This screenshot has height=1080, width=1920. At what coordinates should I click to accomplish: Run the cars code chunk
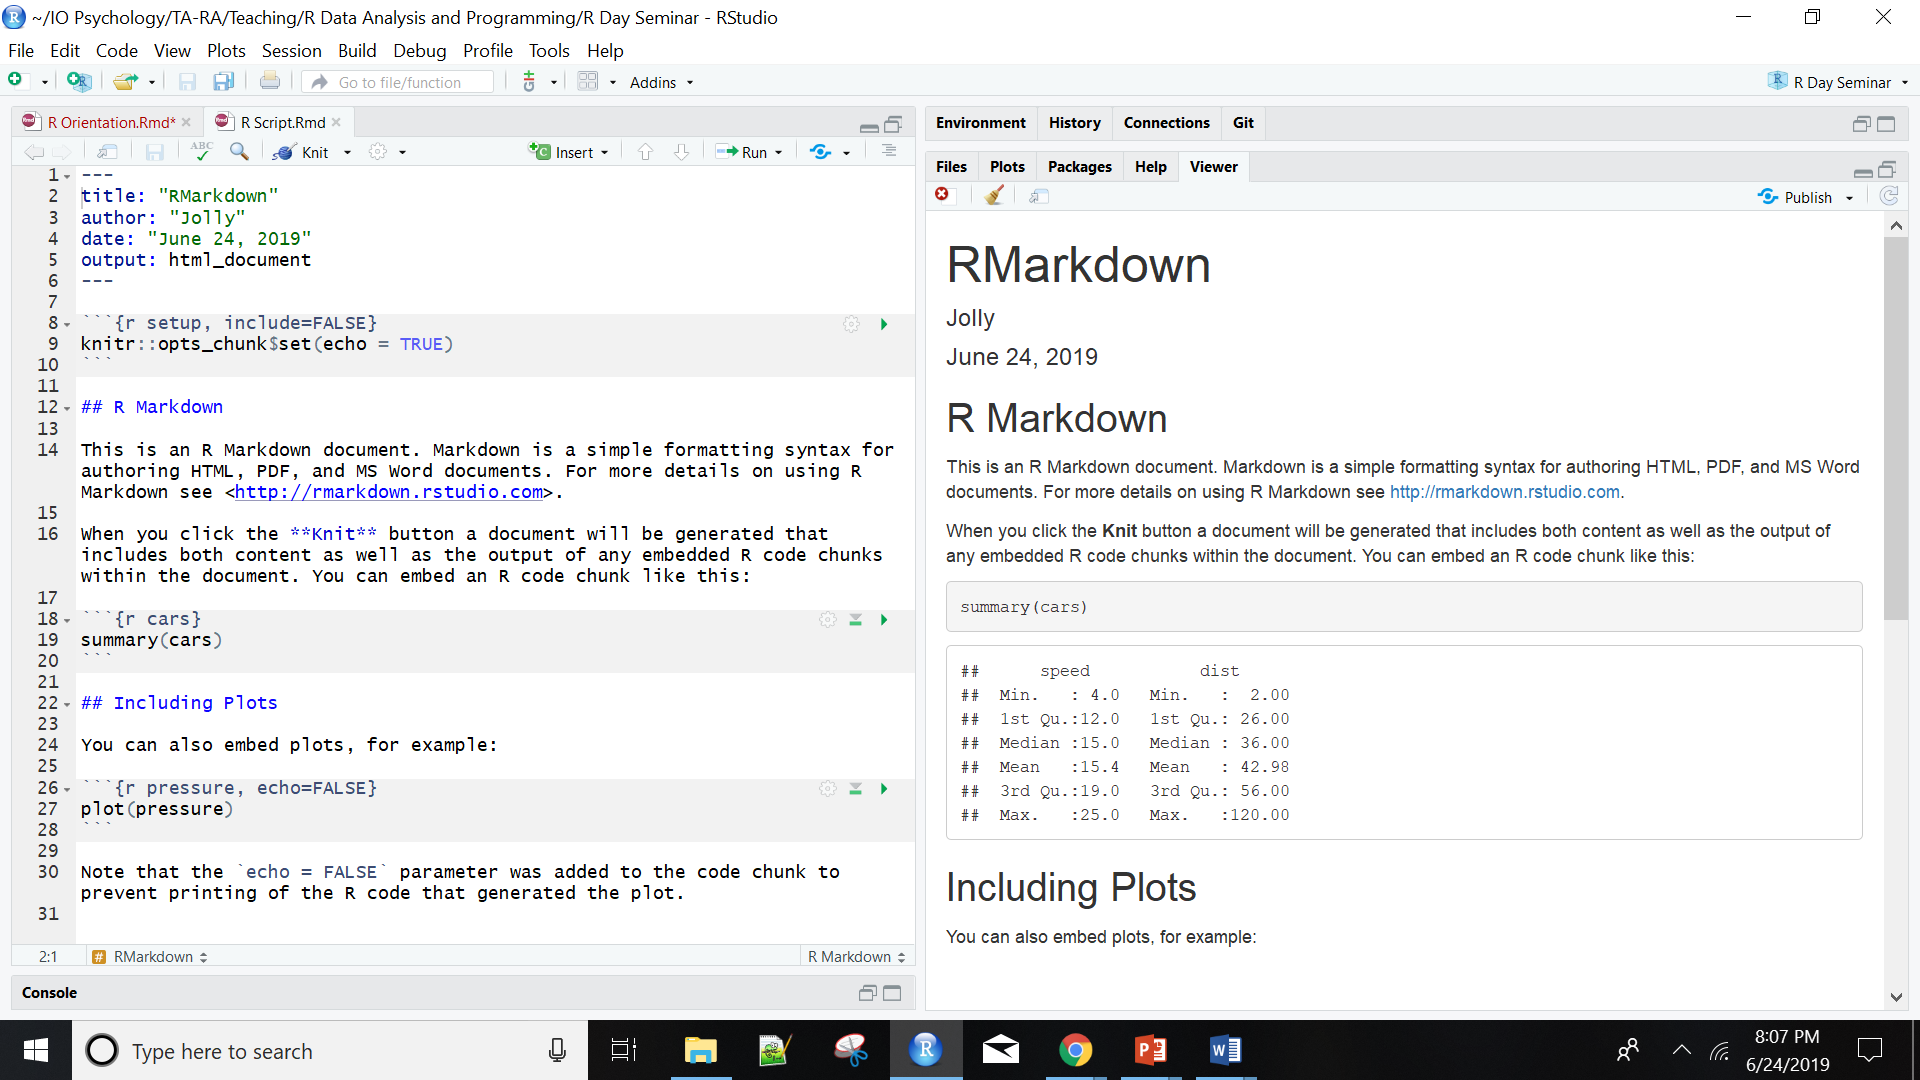(x=884, y=620)
